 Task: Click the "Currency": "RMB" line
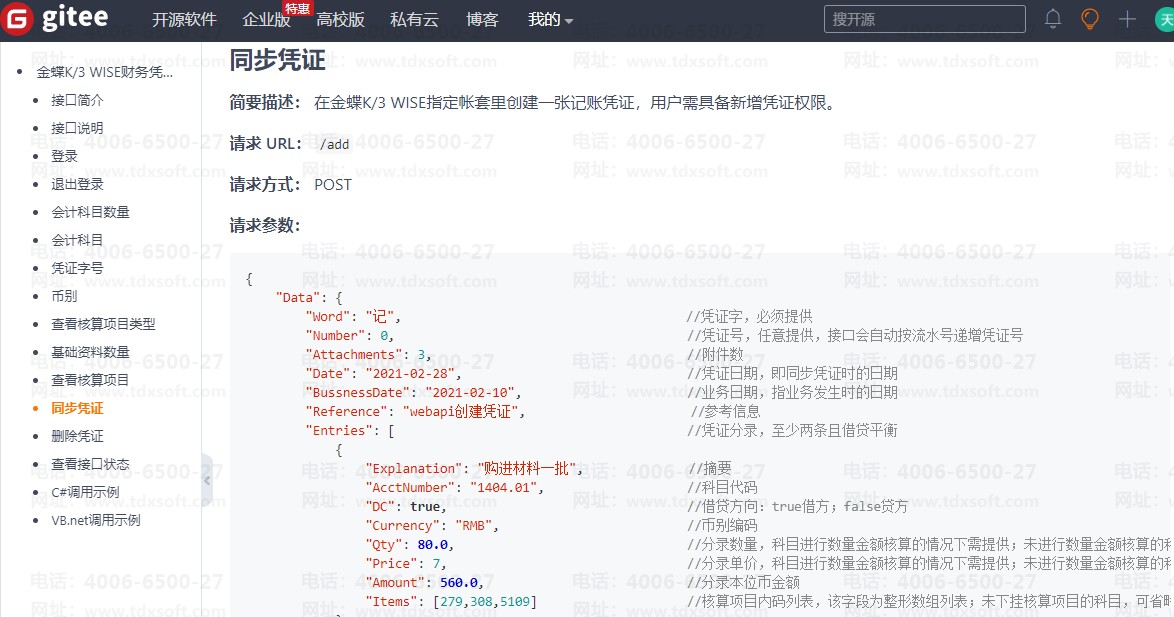click(x=432, y=526)
